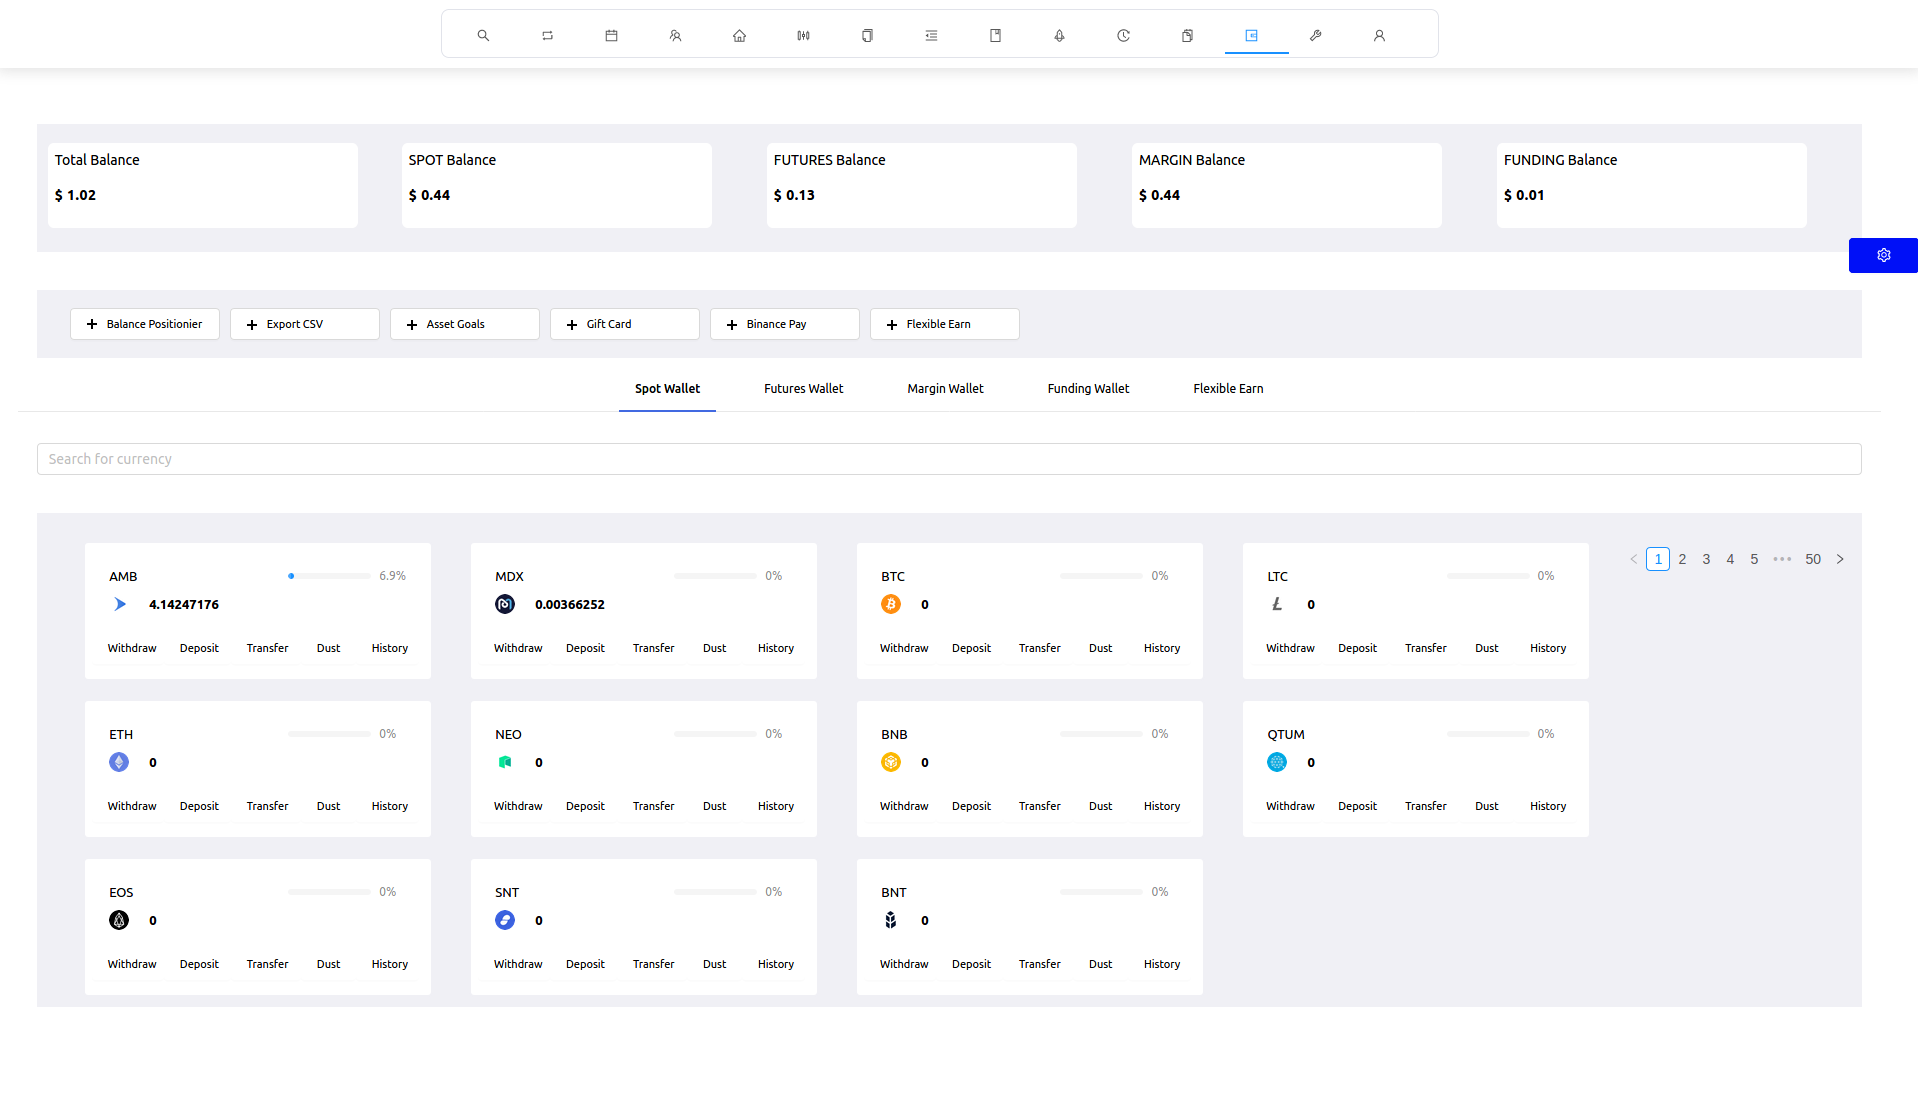Open the candlestick chart icon

[803, 36]
